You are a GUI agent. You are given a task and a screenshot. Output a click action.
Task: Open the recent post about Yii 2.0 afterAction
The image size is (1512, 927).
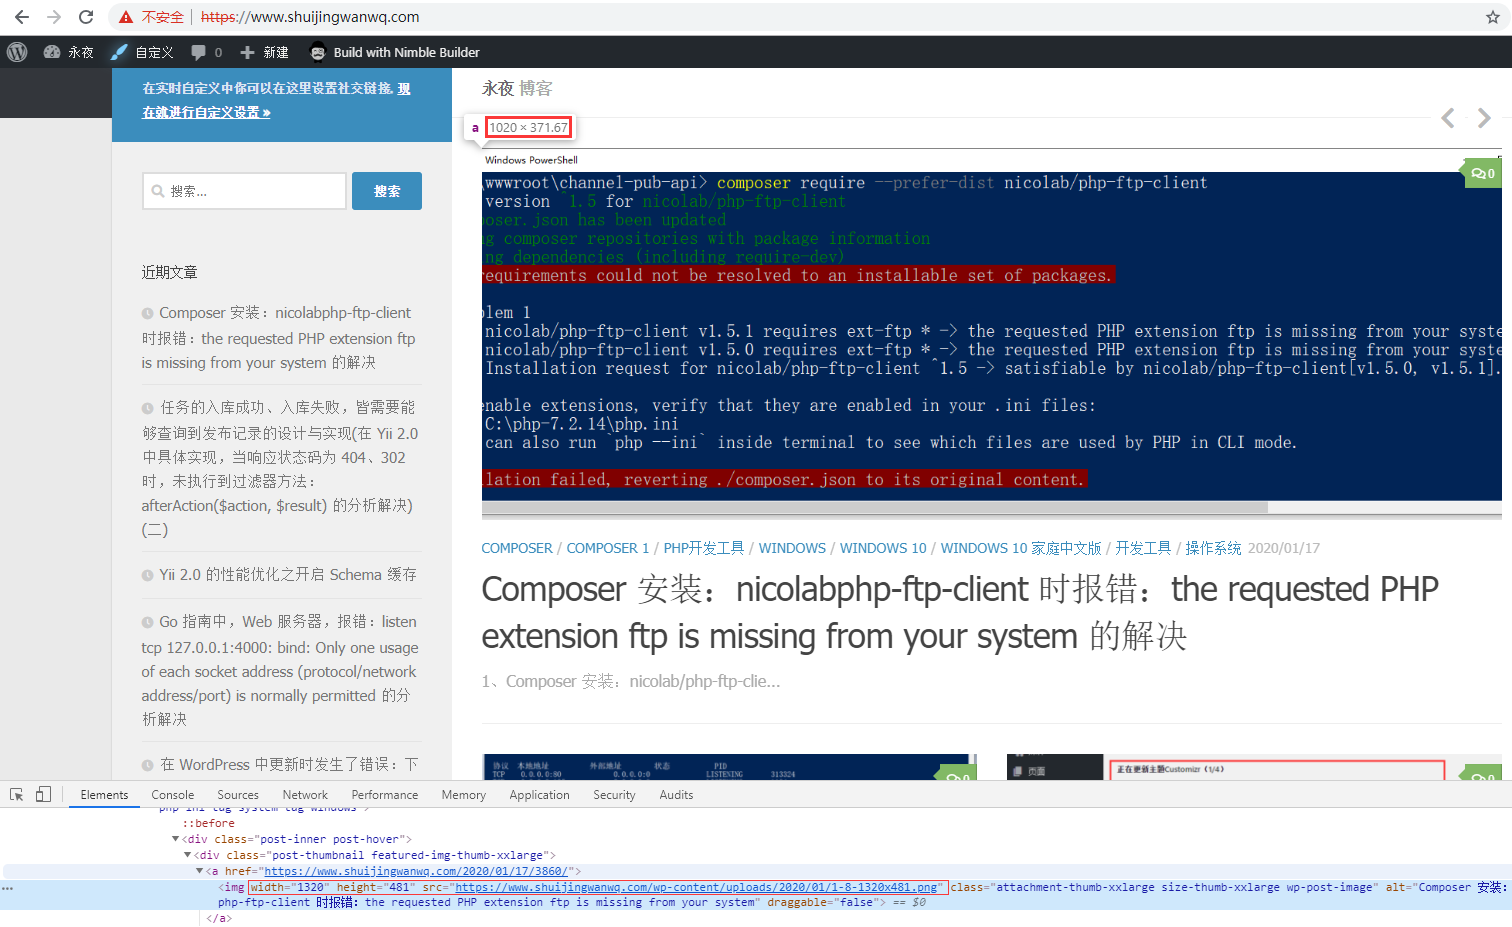[280, 468]
